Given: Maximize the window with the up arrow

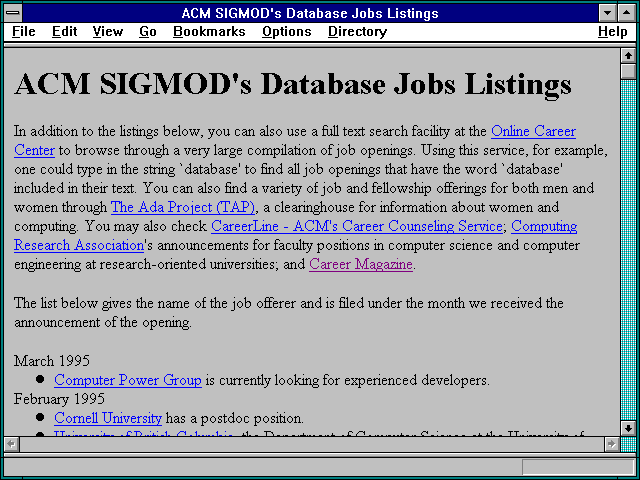Looking at the screenshot, I should click(x=627, y=13).
